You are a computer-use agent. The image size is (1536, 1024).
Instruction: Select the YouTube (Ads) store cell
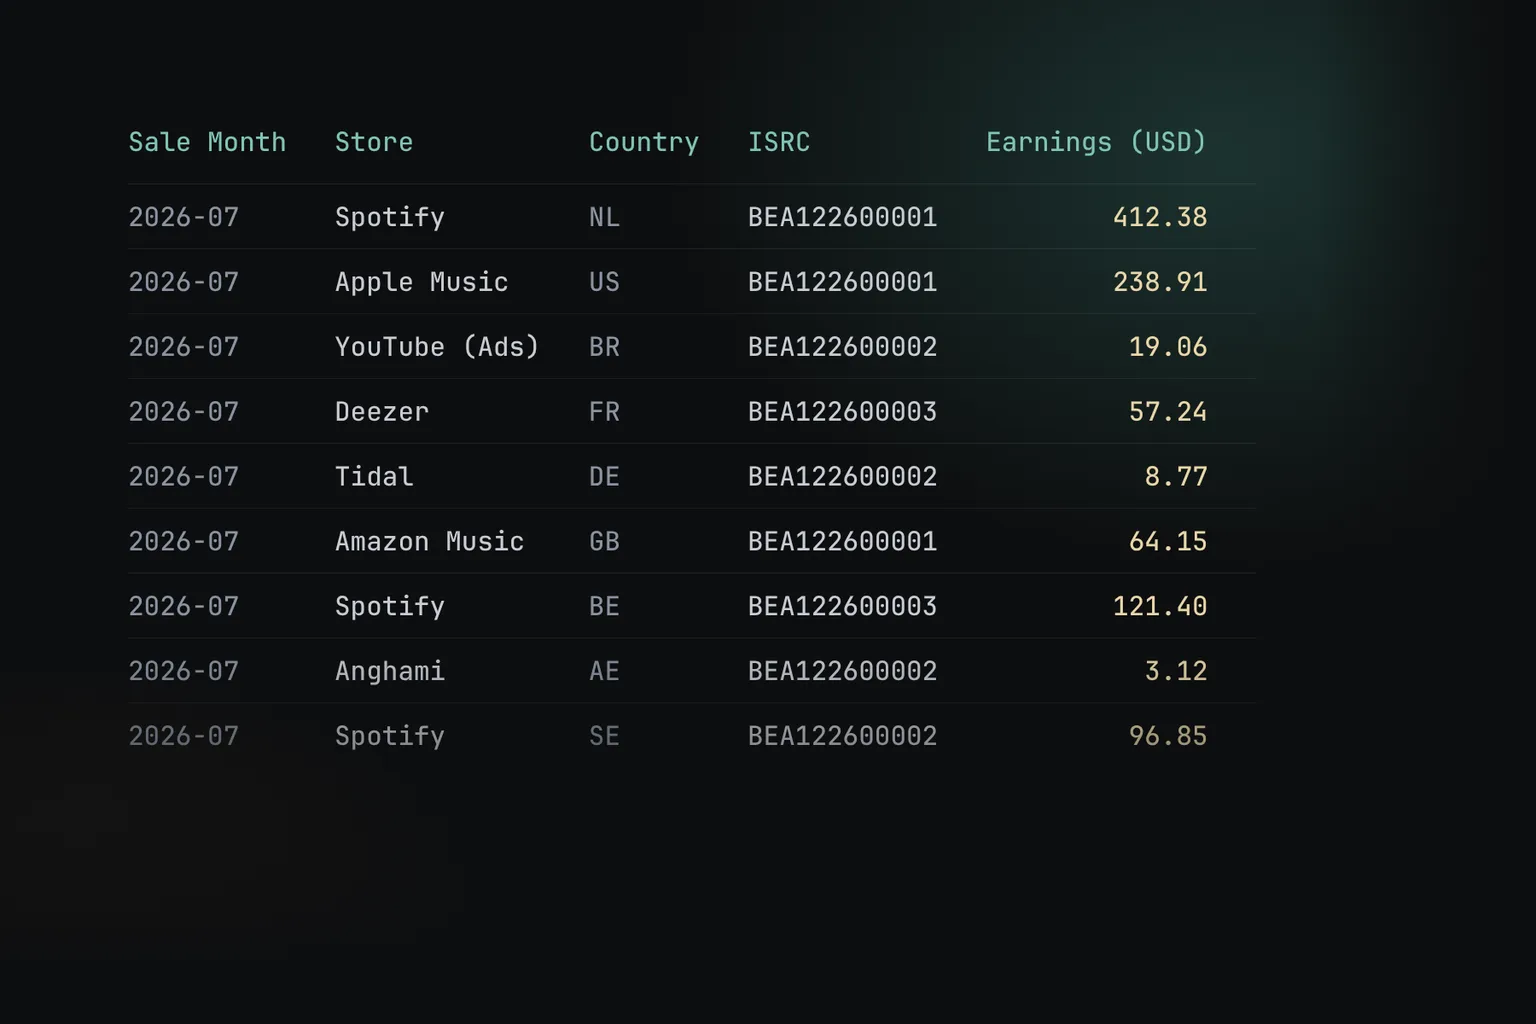click(437, 347)
